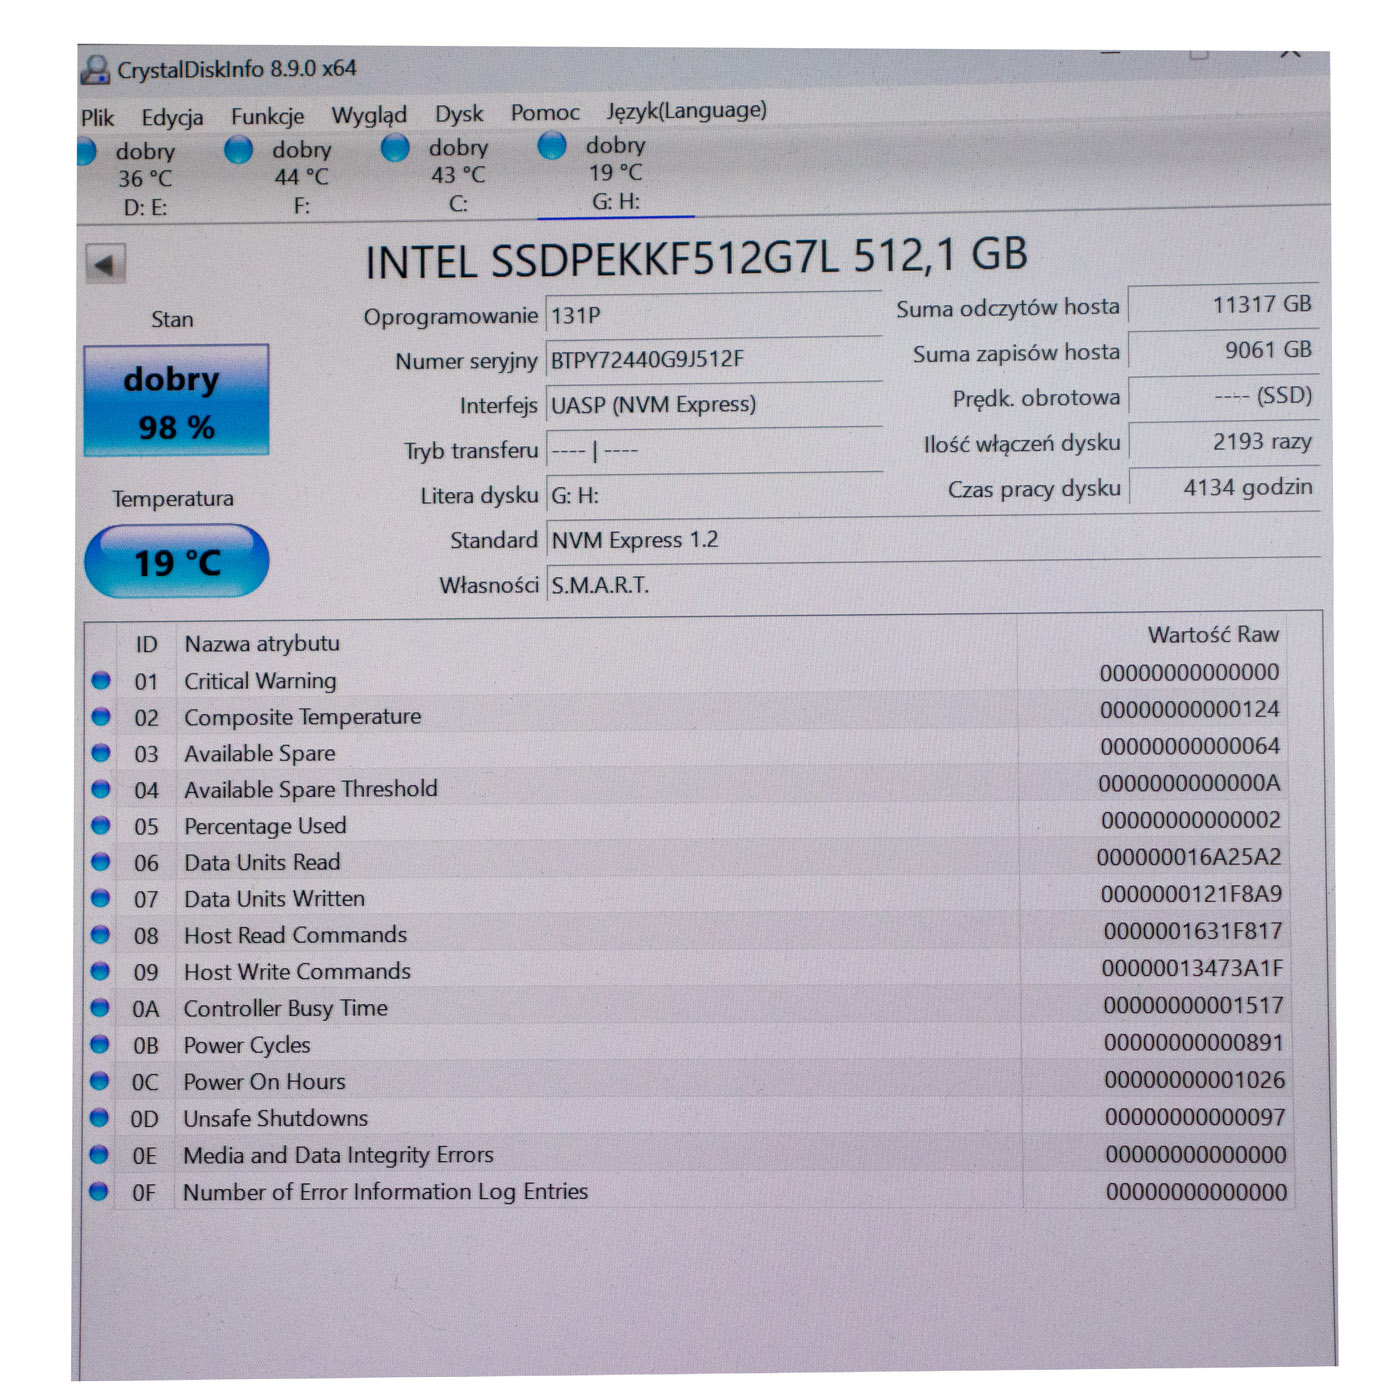
Task: Click rotation speed value ---- (SSD)
Action: [1223, 396]
